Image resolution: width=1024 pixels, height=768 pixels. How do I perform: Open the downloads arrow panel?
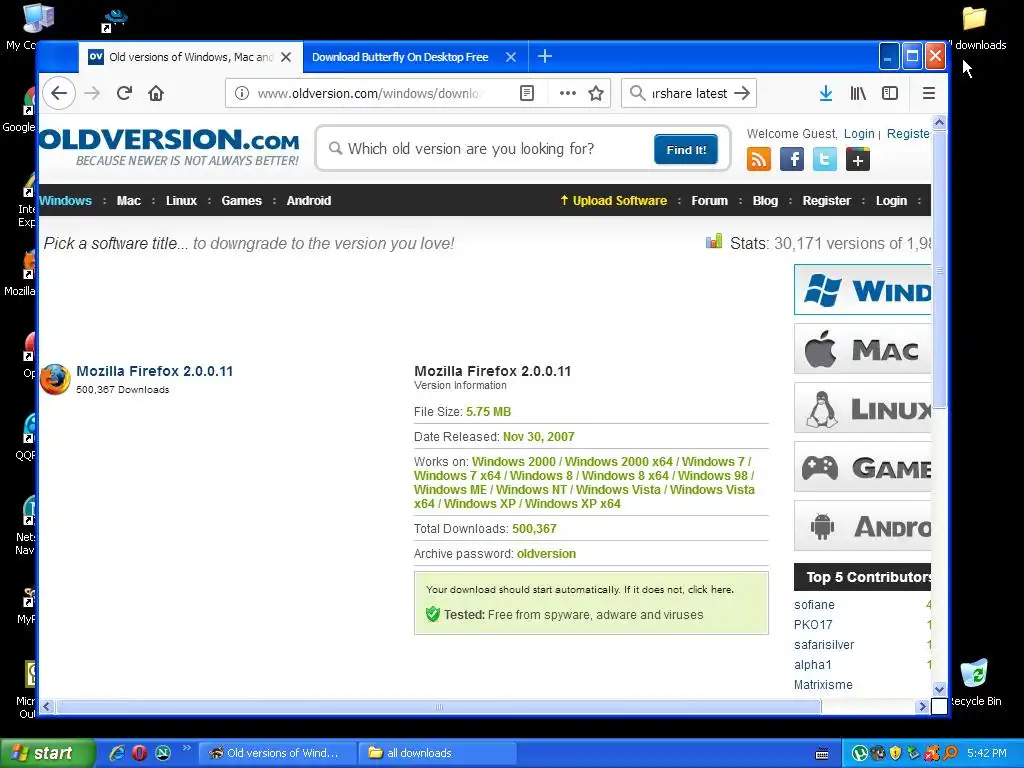tap(825, 93)
